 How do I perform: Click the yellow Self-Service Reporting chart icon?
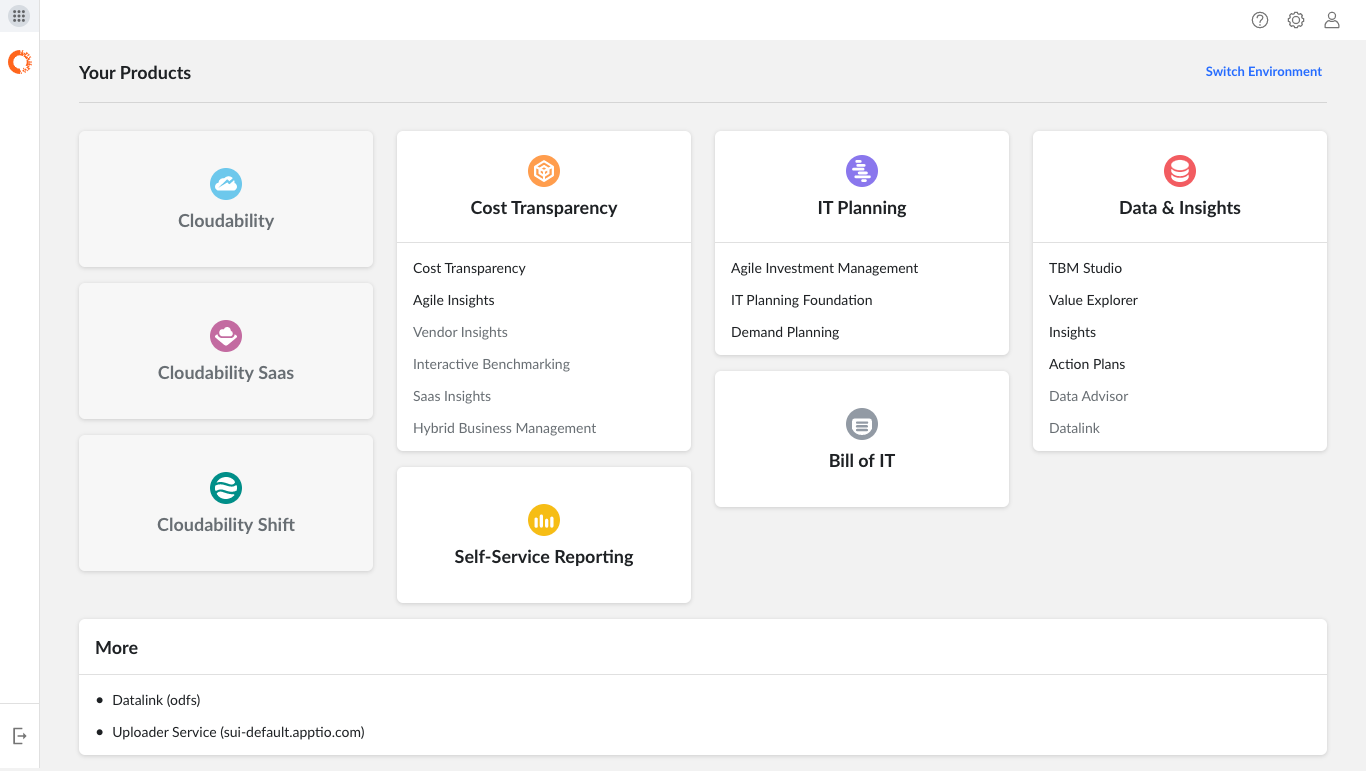544,520
